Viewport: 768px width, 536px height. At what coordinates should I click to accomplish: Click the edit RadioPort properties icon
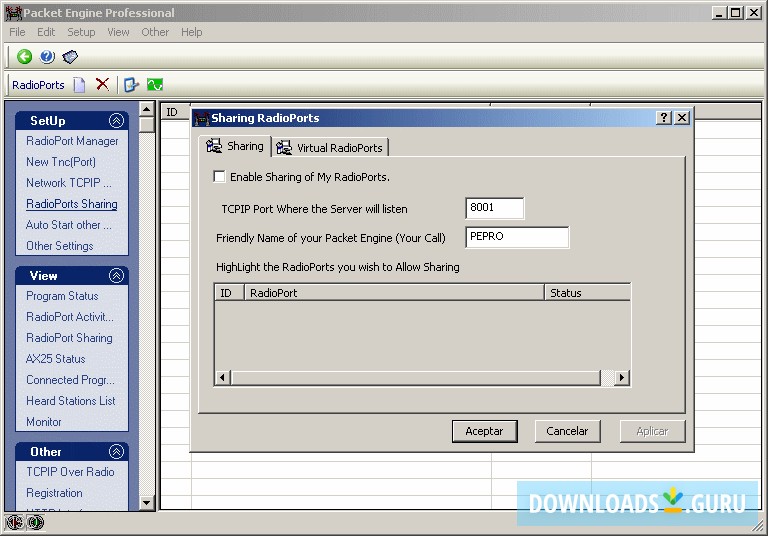131,85
